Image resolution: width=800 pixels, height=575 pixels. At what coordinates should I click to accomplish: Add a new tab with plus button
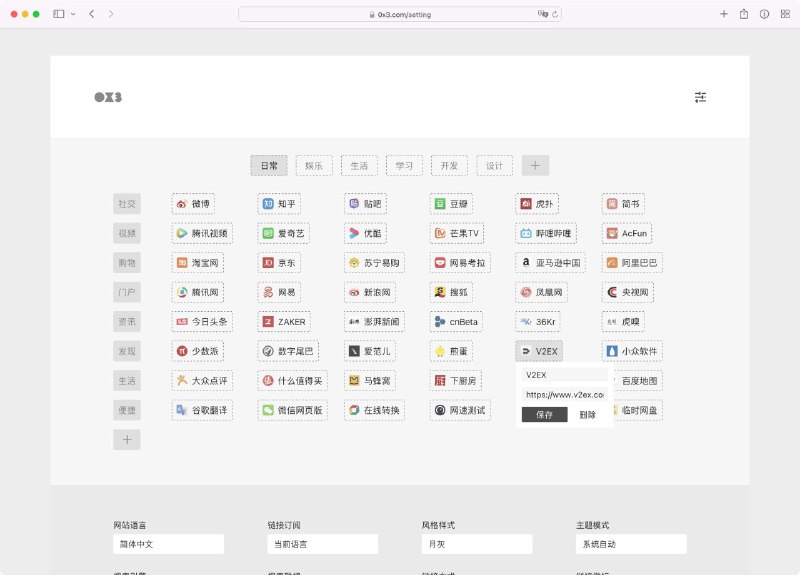point(535,166)
